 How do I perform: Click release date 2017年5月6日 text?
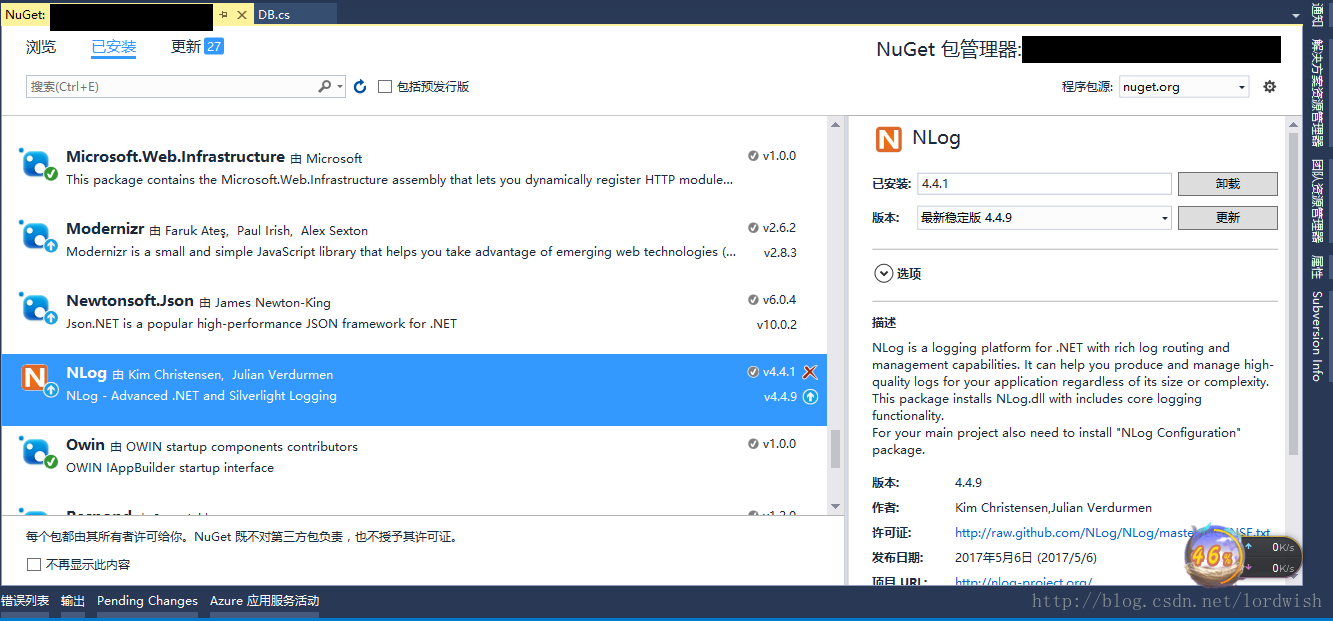[1026, 558]
